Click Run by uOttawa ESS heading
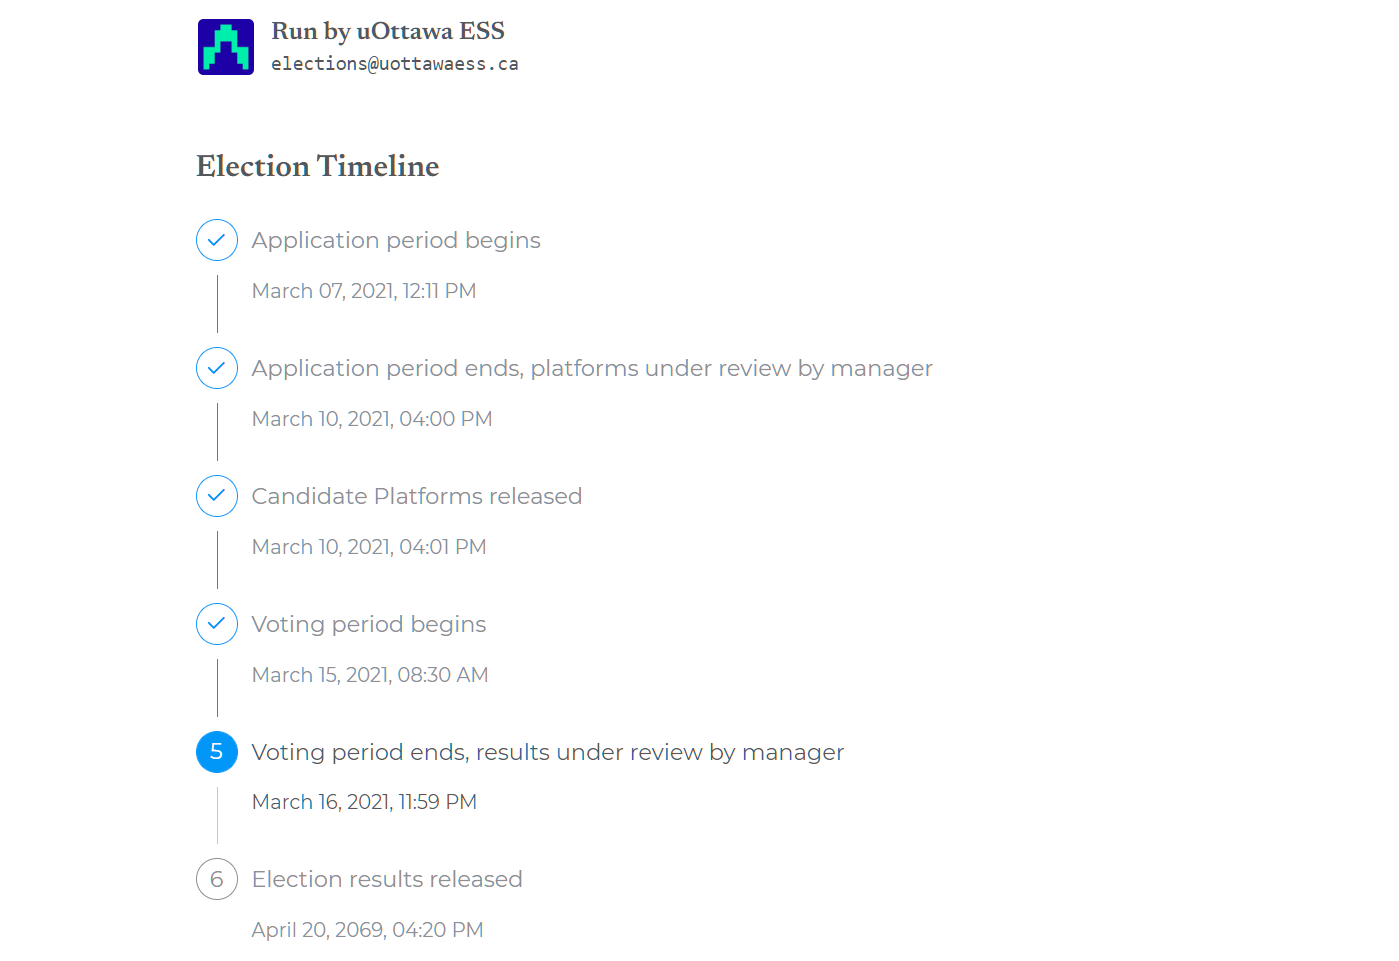The image size is (1399, 961). pyautogui.click(x=388, y=31)
